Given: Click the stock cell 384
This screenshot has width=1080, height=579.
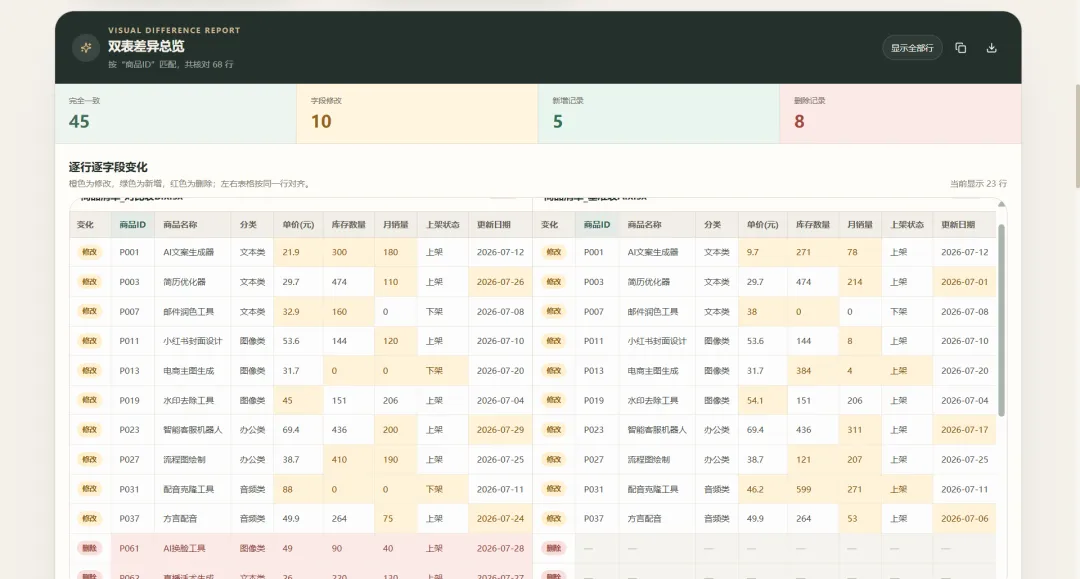Looking at the screenshot, I should (813, 370).
